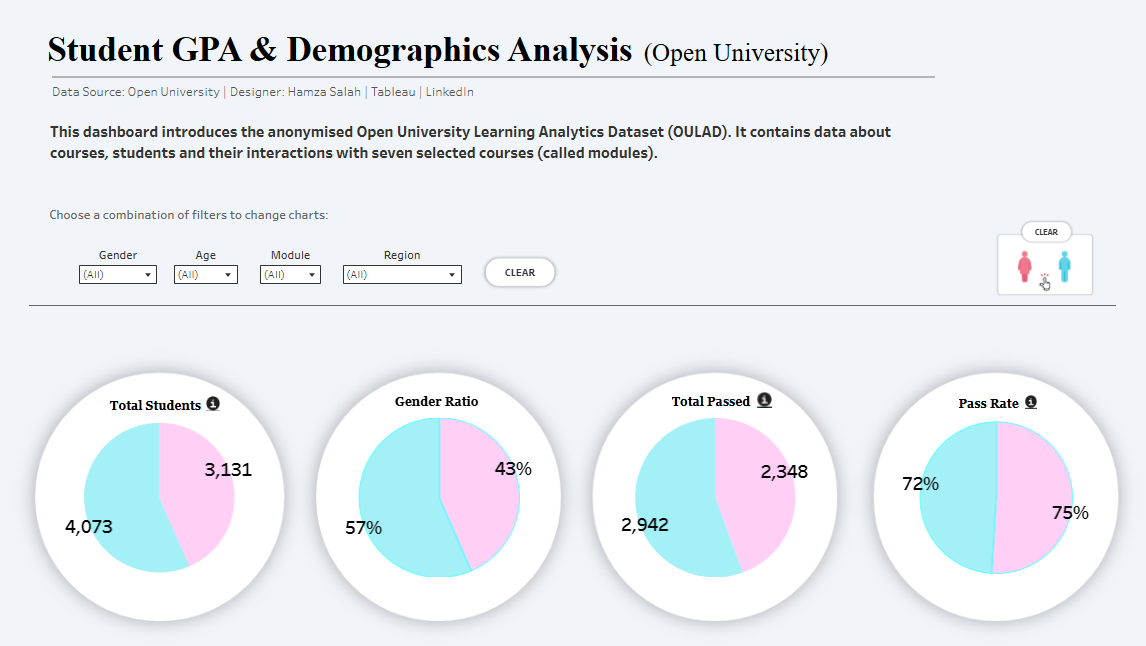Click the small CLEAR button above gender figures
The width and height of the screenshot is (1146, 646).
click(1046, 232)
